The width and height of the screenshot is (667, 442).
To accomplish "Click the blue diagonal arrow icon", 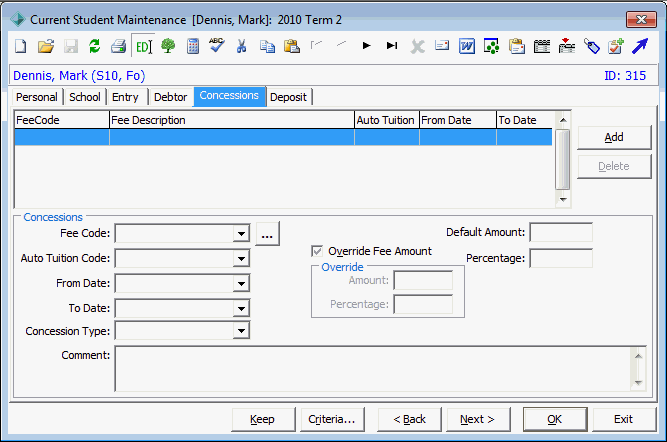I will tap(640, 46).
